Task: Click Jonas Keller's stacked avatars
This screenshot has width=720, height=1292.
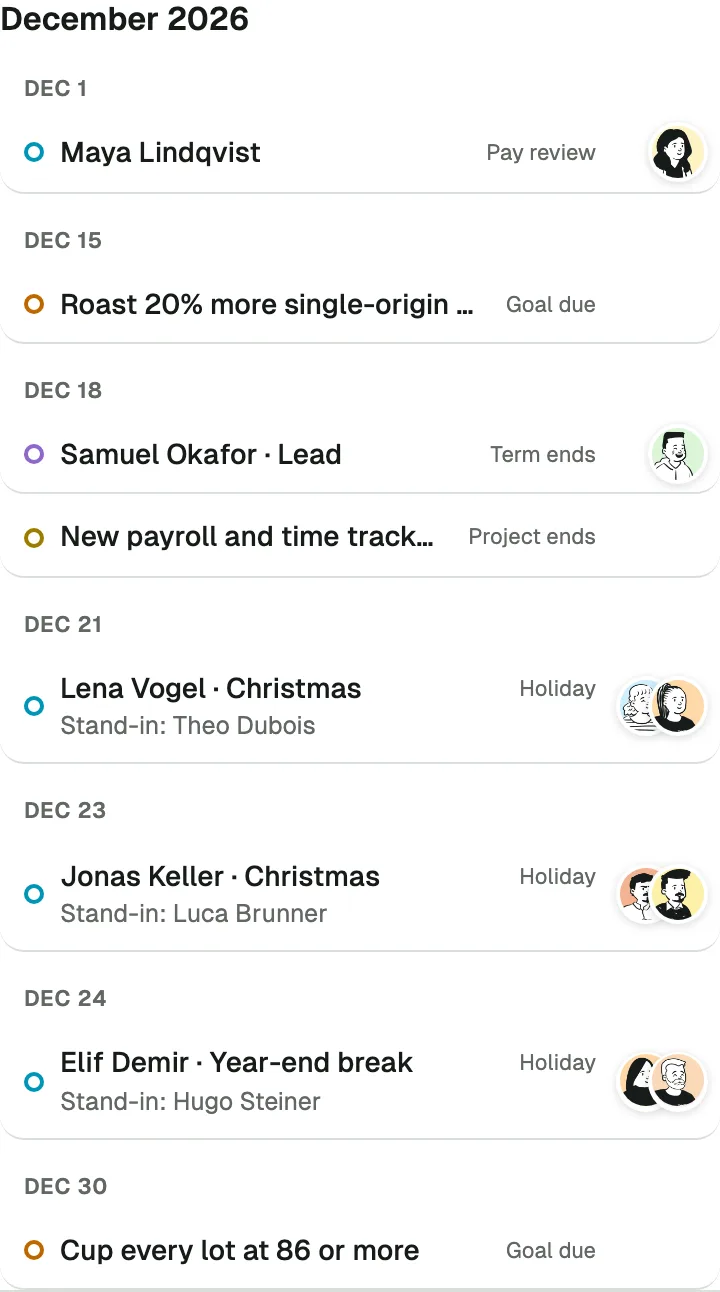Action: point(662,893)
